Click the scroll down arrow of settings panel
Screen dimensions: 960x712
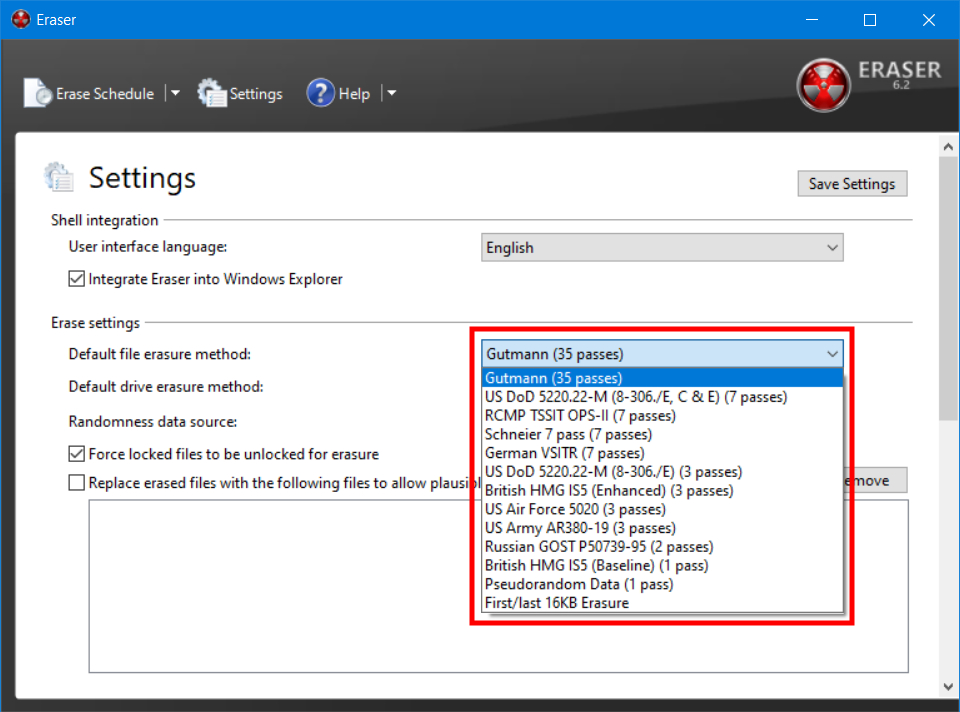click(x=948, y=687)
